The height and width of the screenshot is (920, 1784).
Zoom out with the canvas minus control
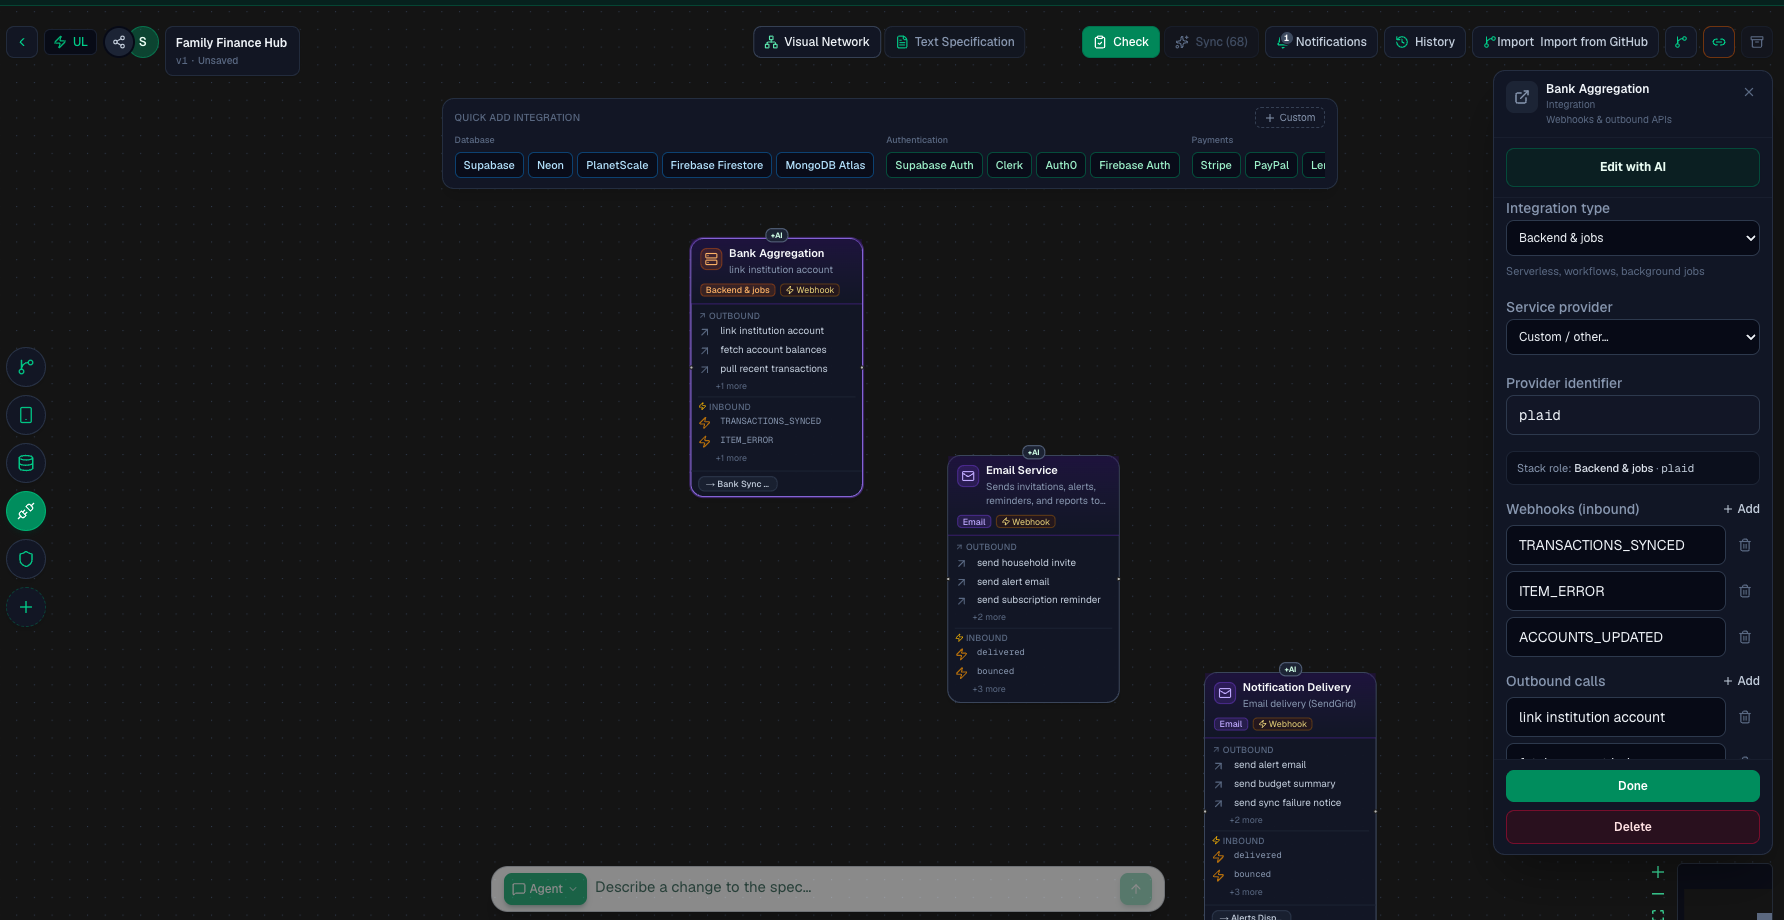coord(1658,894)
